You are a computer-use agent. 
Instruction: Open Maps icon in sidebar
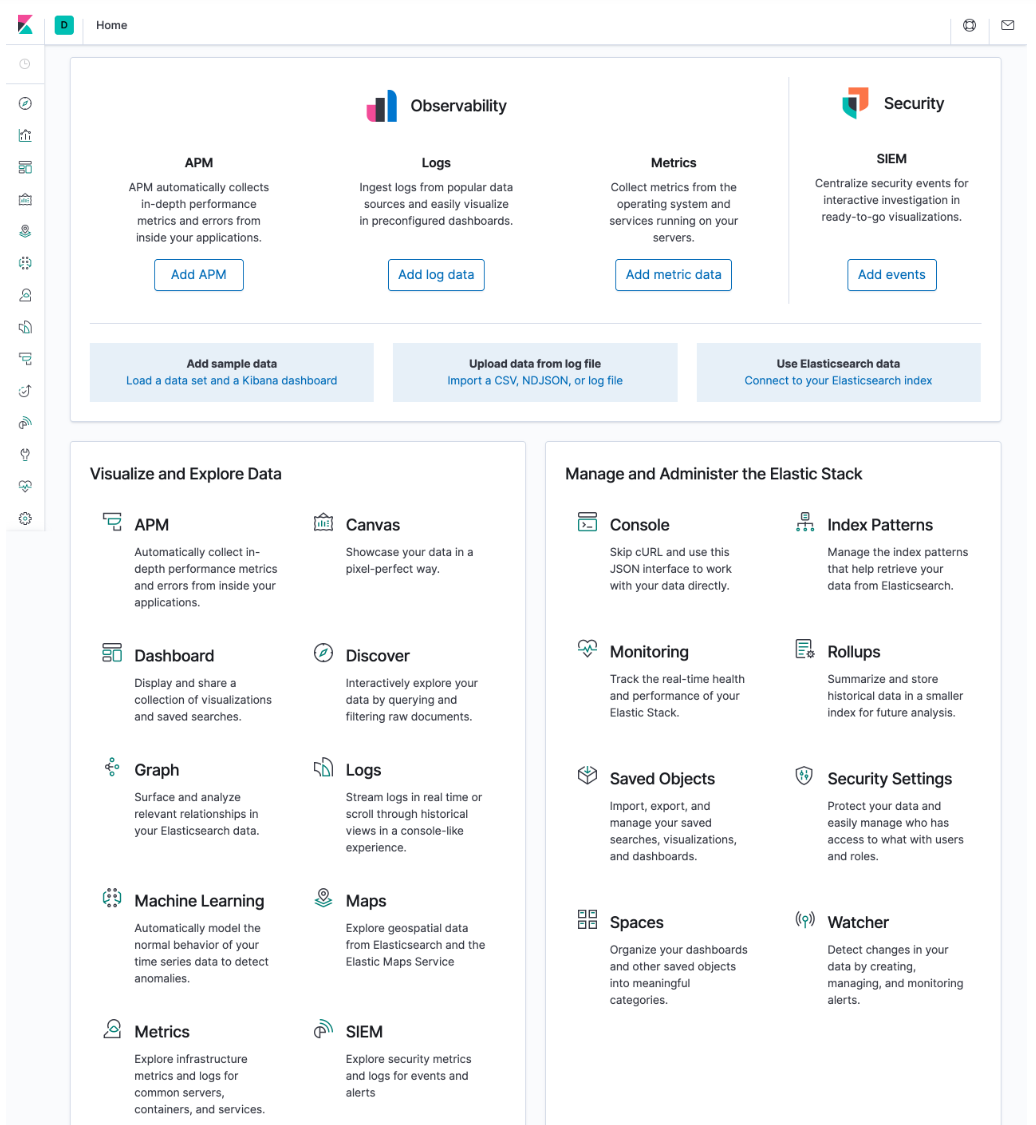coord(25,231)
